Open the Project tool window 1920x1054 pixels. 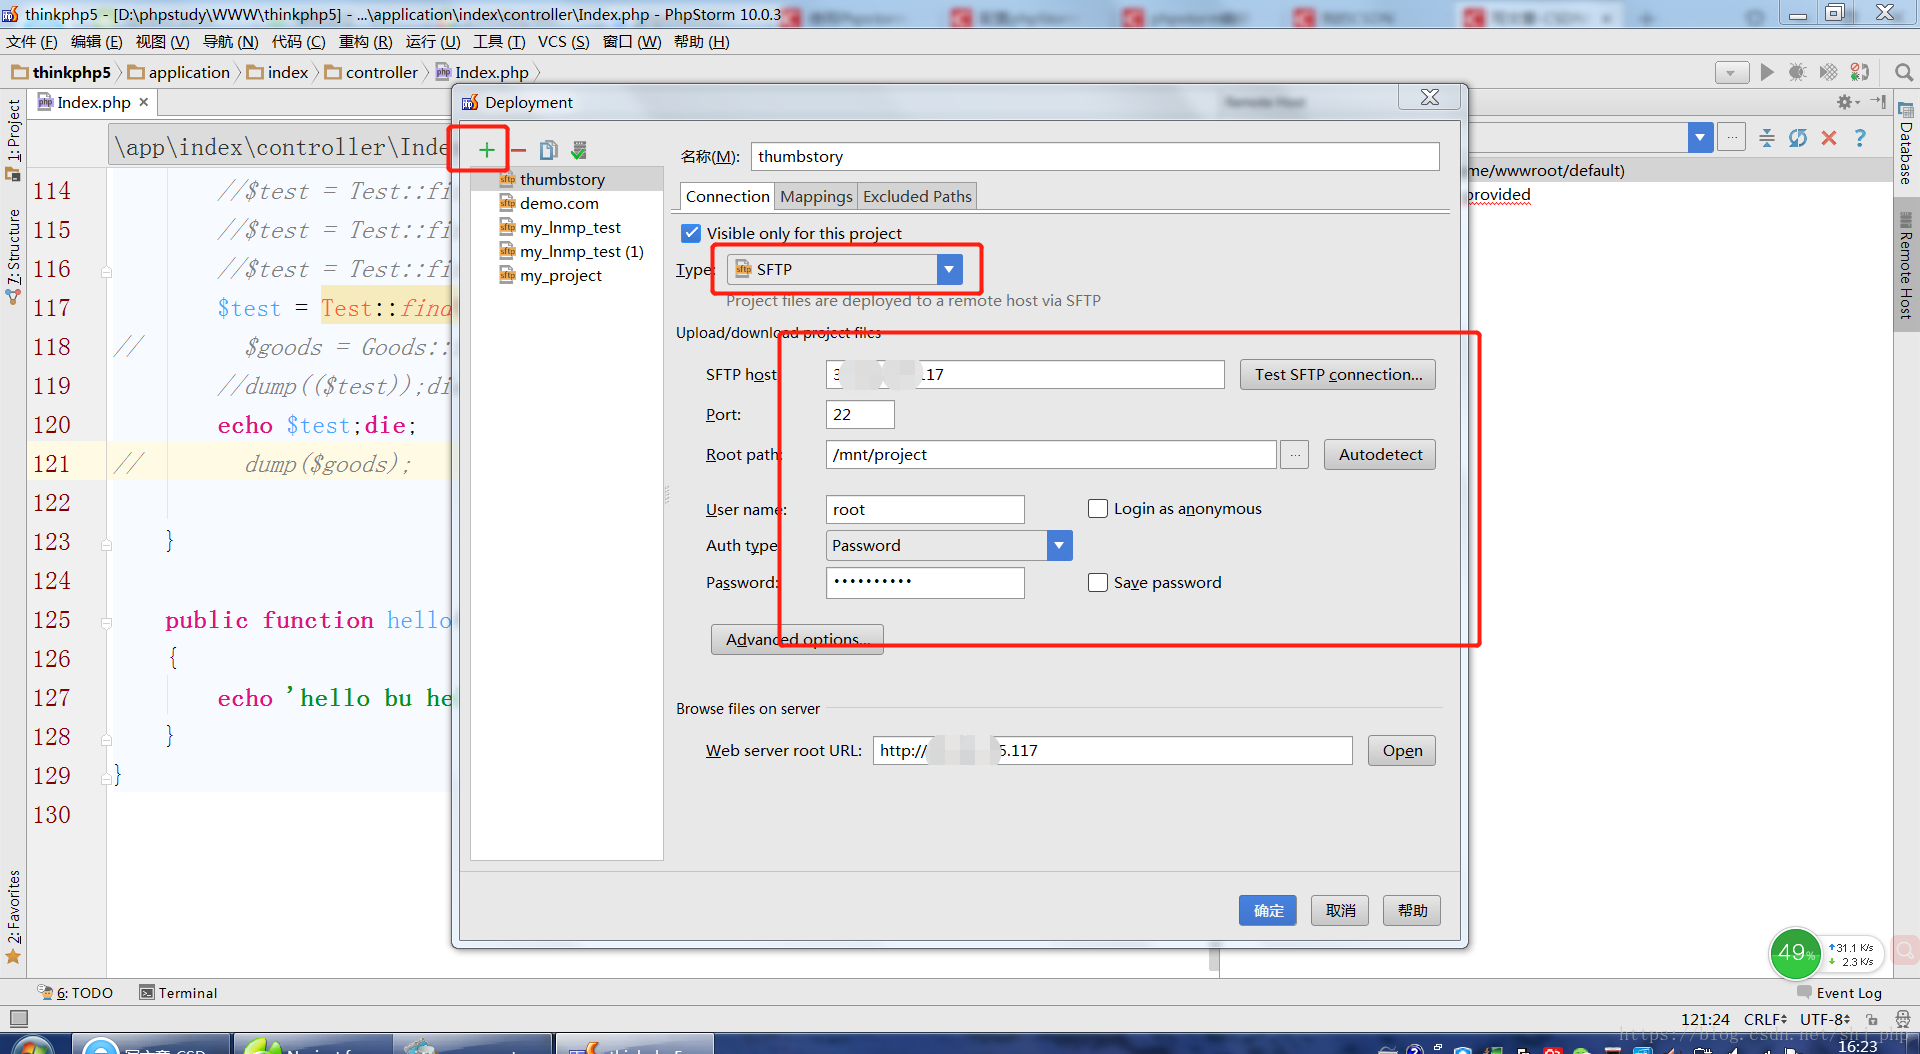13,138
